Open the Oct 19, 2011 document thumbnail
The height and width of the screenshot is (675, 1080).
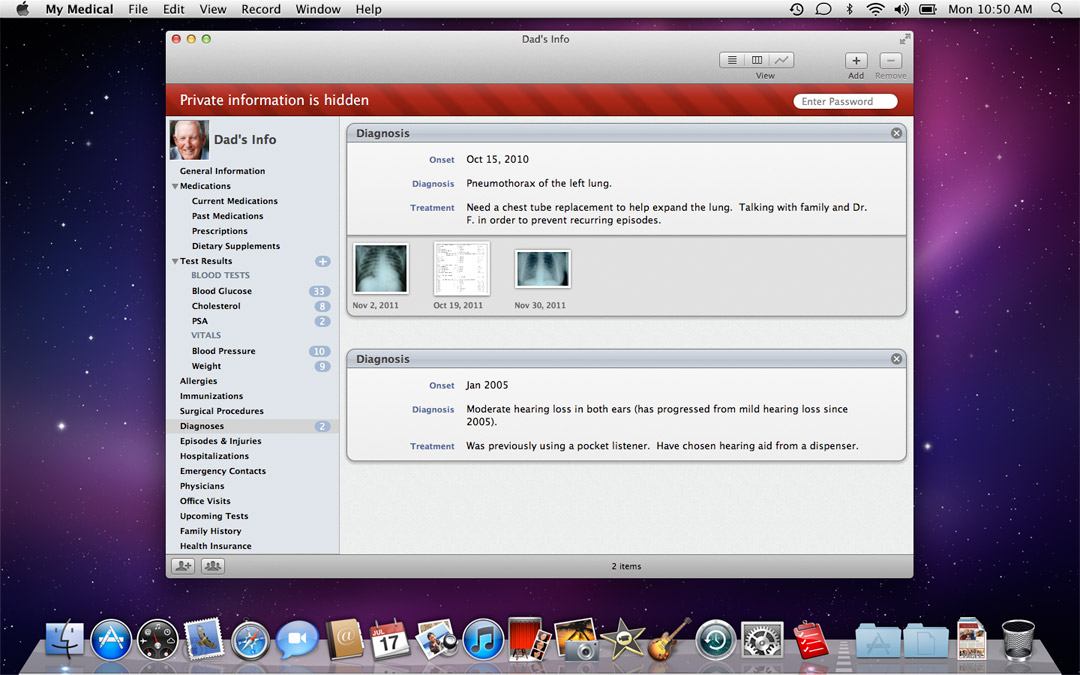coord(461,269)
